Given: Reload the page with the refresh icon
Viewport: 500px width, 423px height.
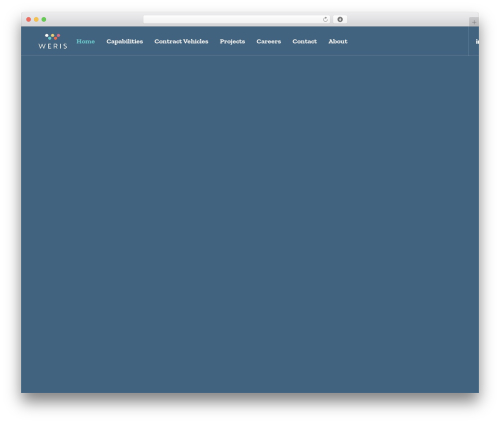Looking at the screenshot, I should [325, 19].
